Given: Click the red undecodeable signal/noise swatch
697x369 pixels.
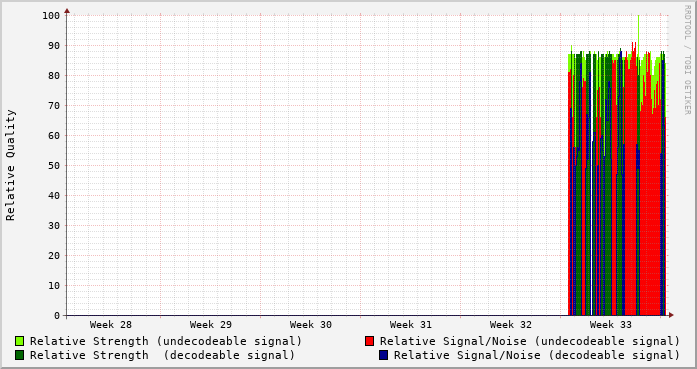Looking at the screenshot, I should [x=369, y=341].
